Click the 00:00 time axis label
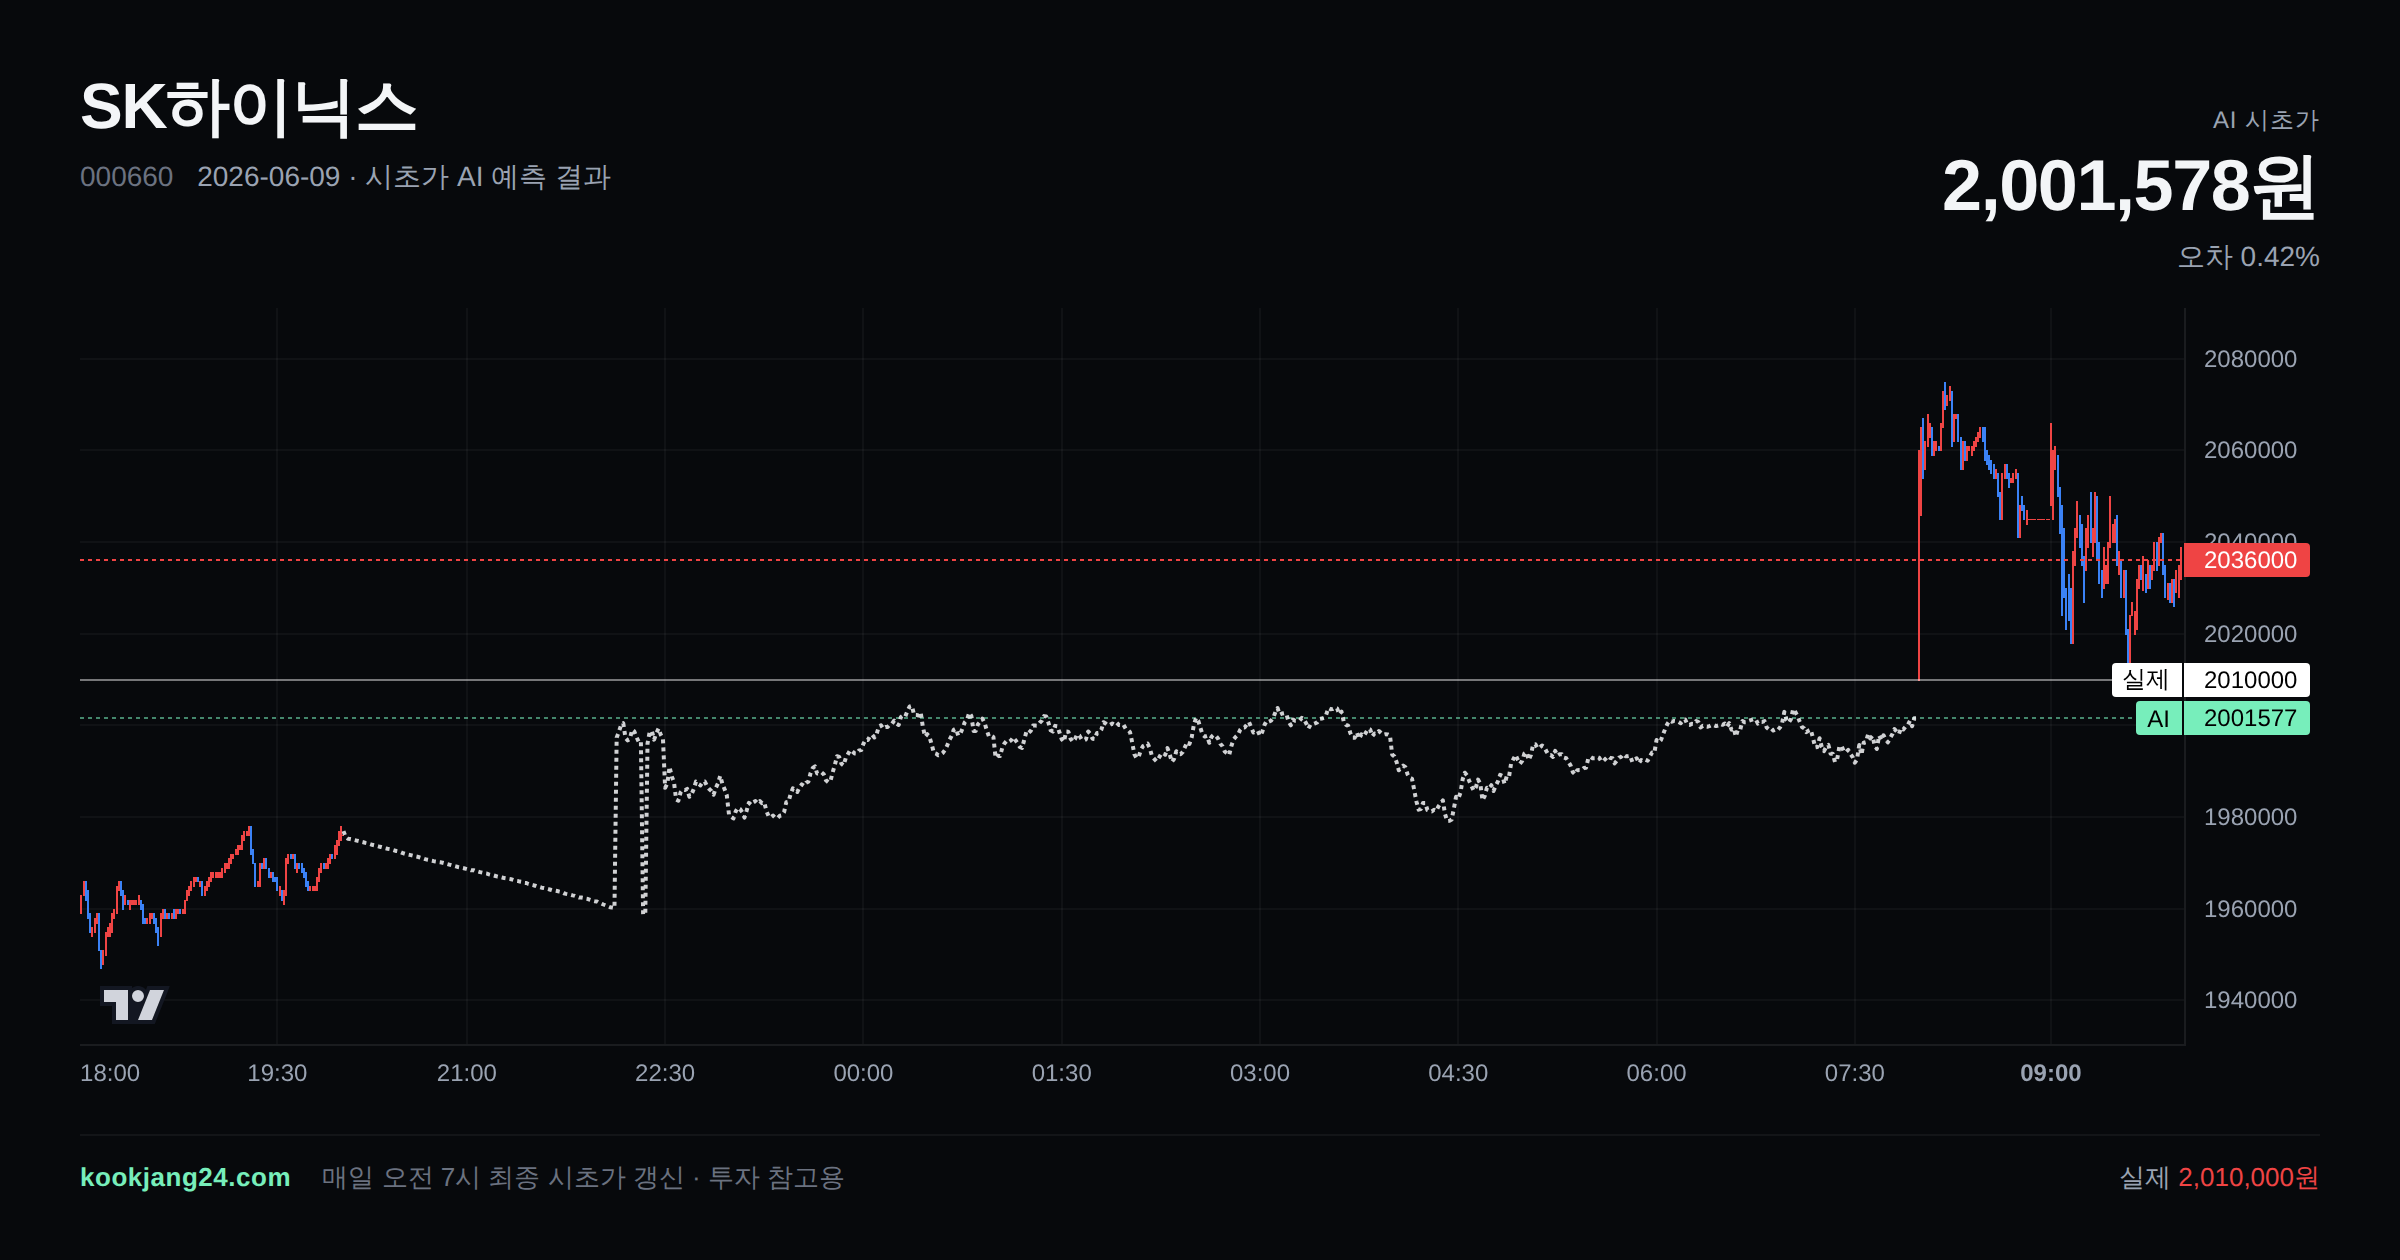This screenshot has width=2400, height=1260. click(x=863, y=1073)
